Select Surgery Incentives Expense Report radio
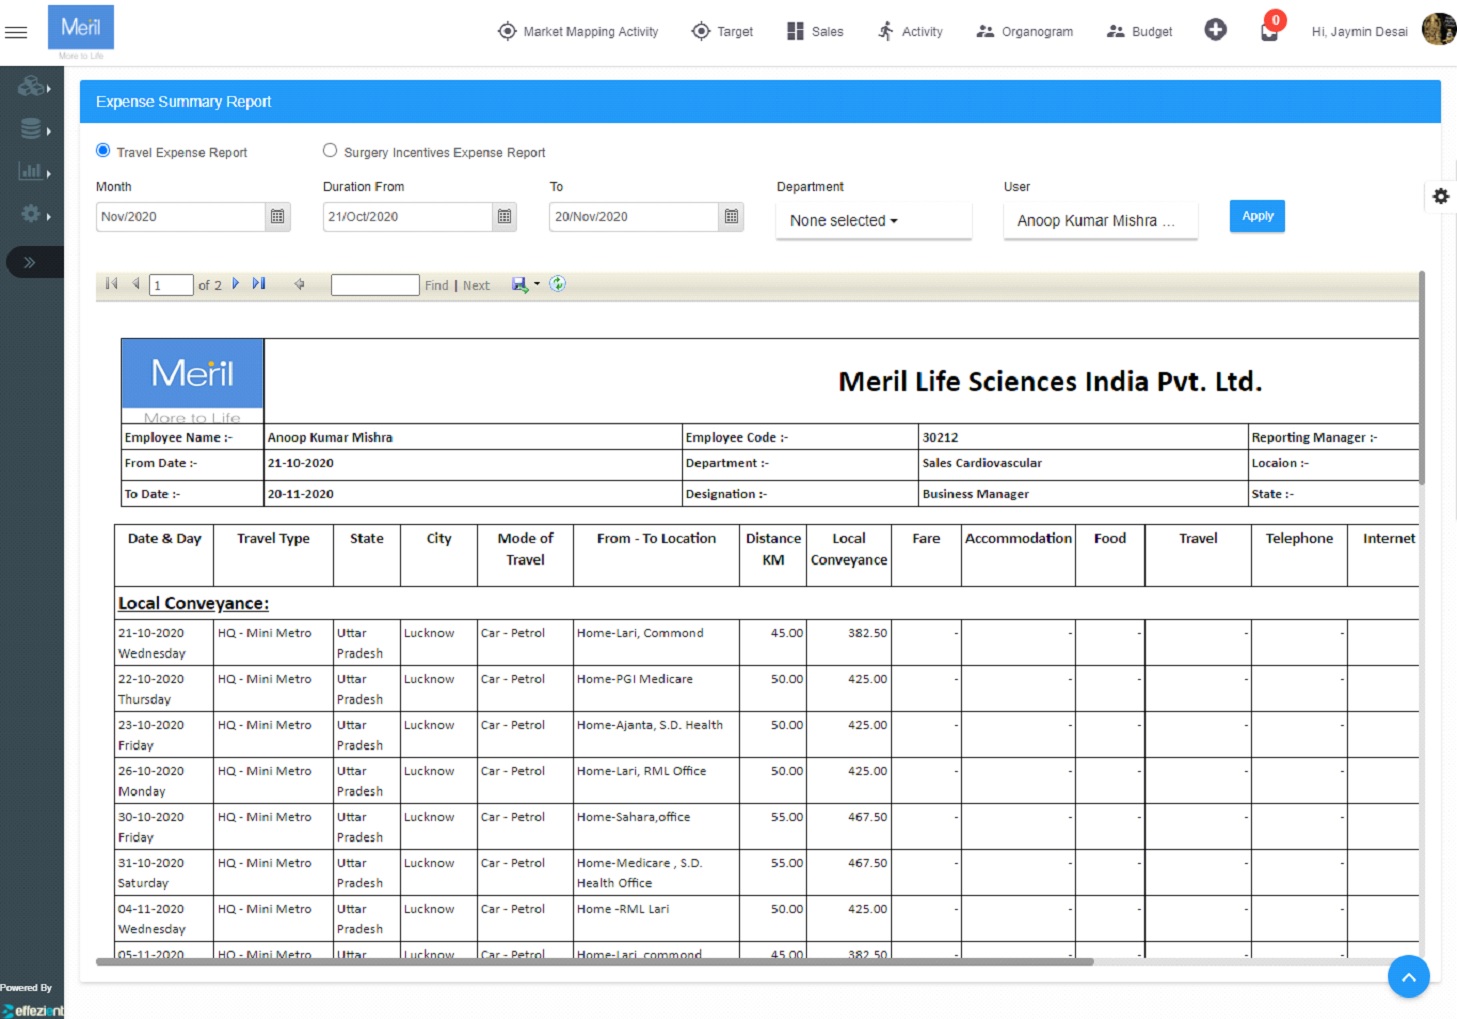1457x1019 pixels. (x=330, y=150)
